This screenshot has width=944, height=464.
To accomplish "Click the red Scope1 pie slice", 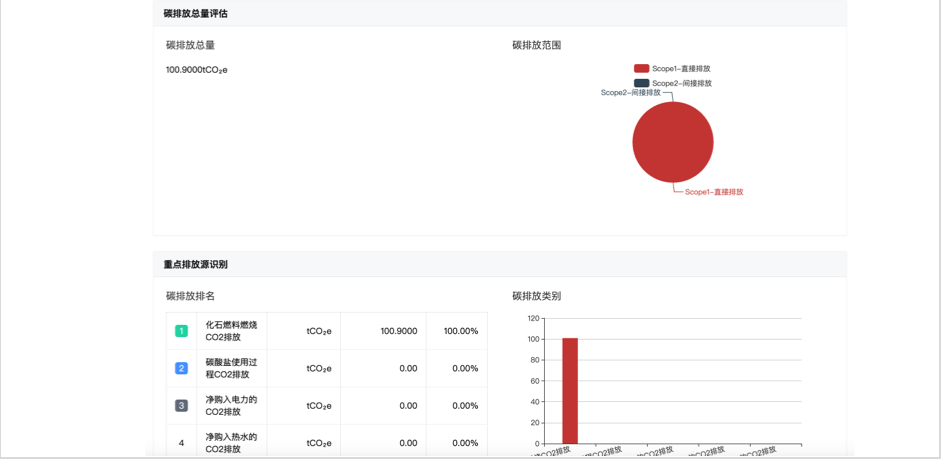I will point(673,142).
